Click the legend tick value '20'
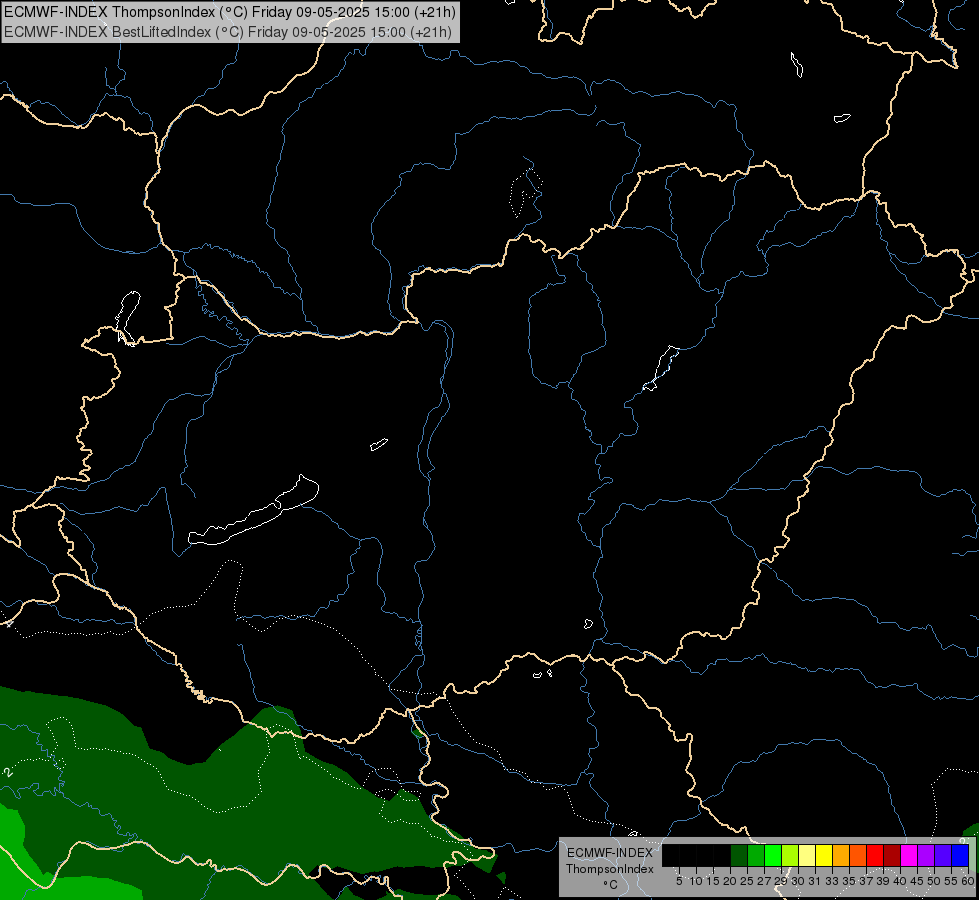 pos(730,881)
